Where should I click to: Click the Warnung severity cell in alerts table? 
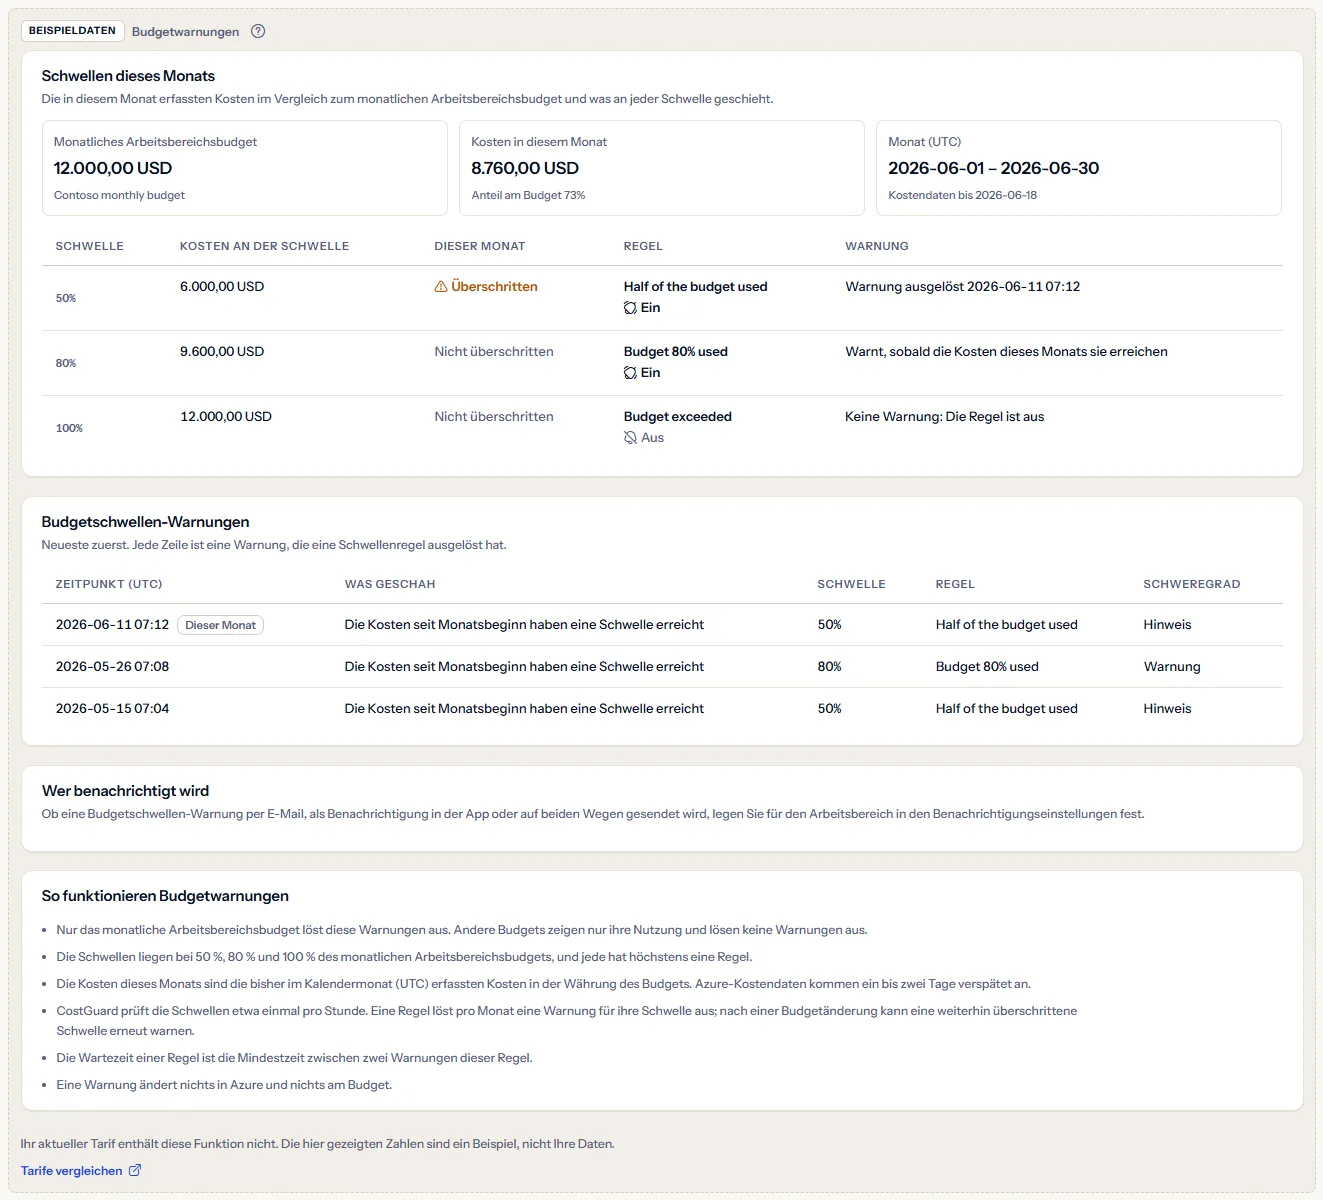[x=1172, y=667]
